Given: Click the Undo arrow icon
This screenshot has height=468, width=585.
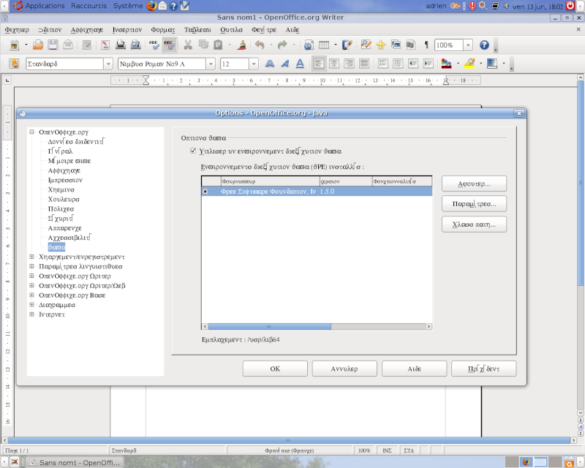Looking at the screenshot, I should [260, 45].
